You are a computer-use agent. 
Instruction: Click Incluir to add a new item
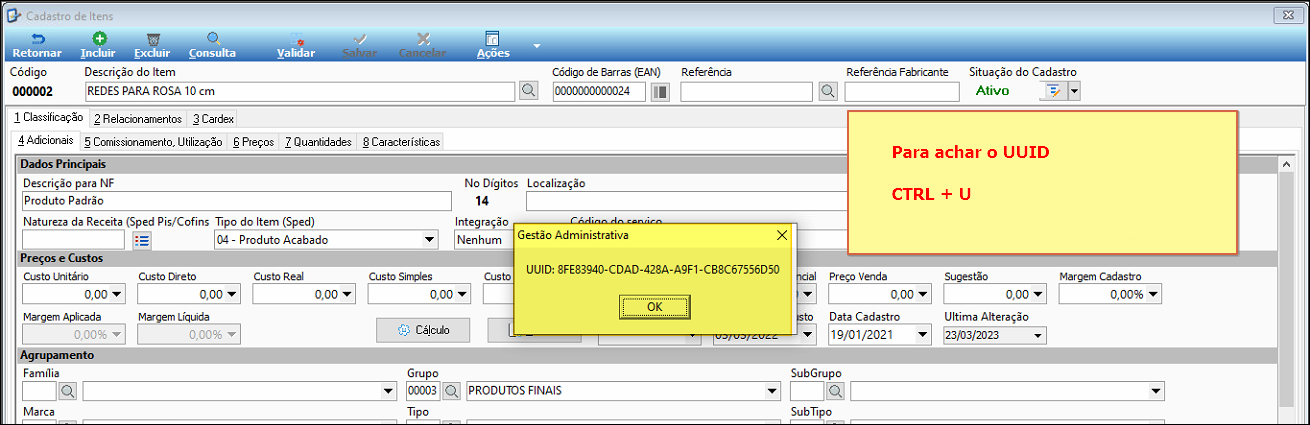98,45
